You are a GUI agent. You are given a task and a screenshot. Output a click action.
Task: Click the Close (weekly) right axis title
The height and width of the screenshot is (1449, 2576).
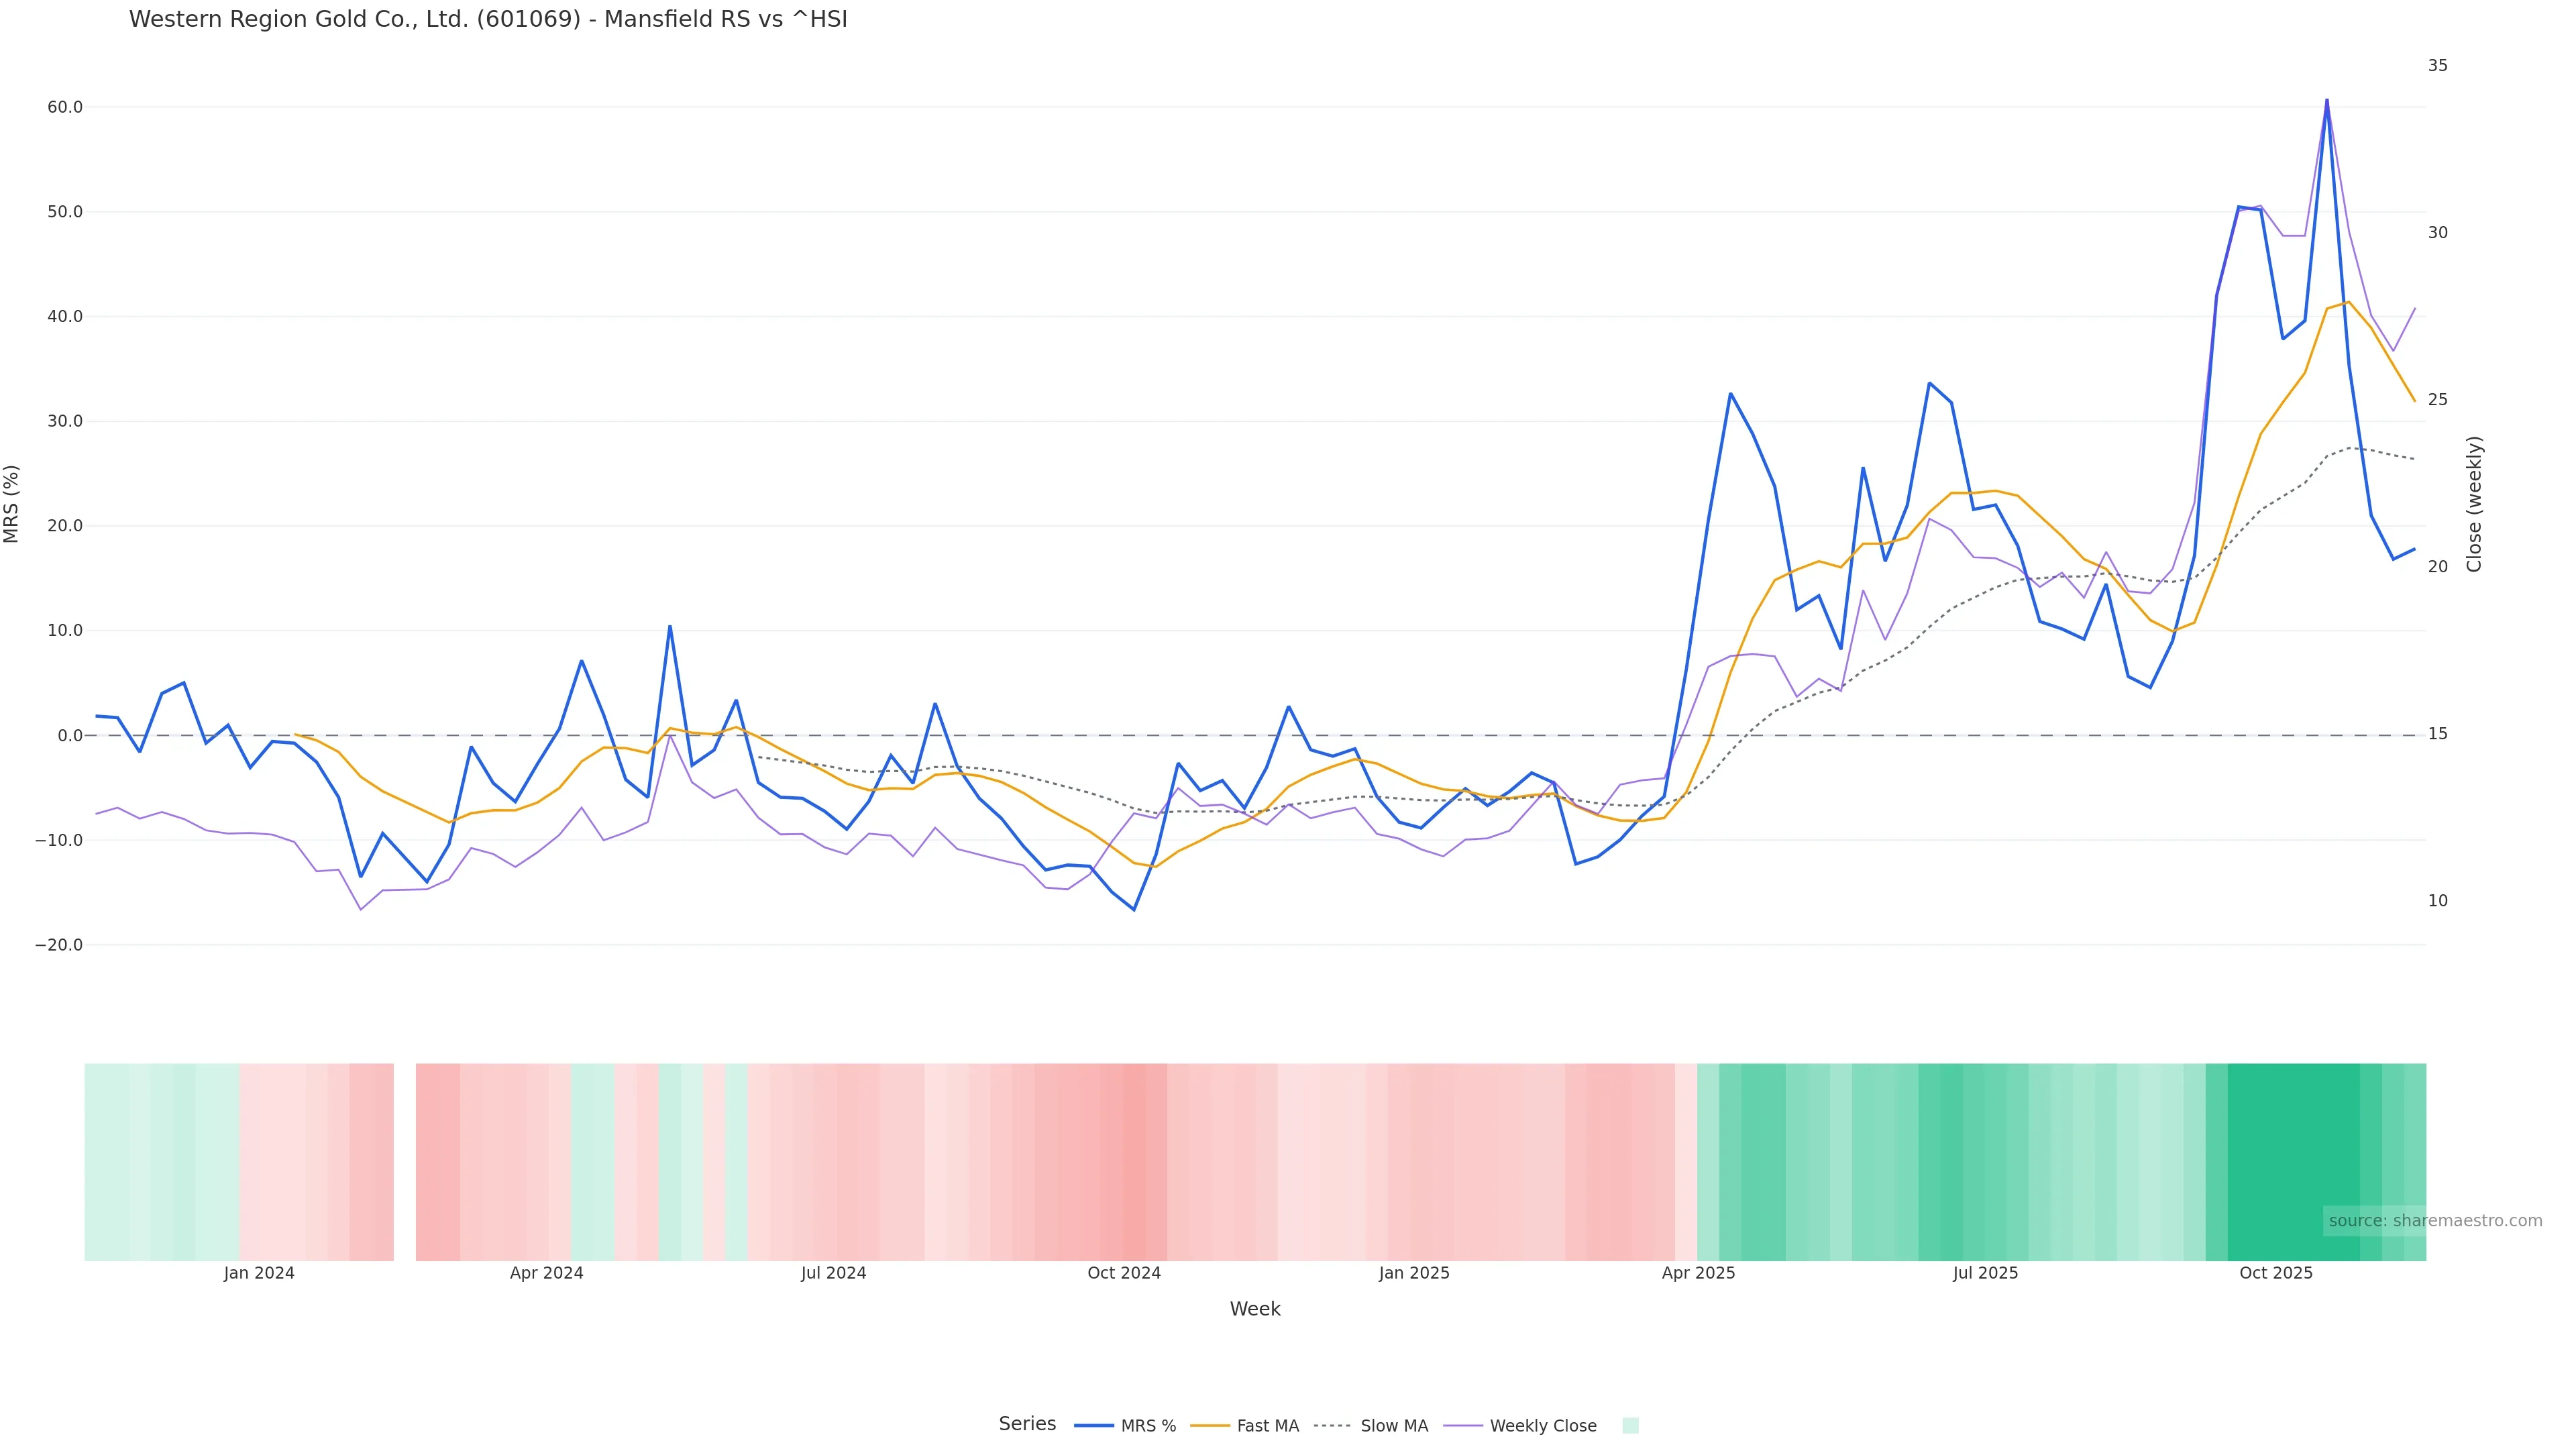(x=2474, y=503)
